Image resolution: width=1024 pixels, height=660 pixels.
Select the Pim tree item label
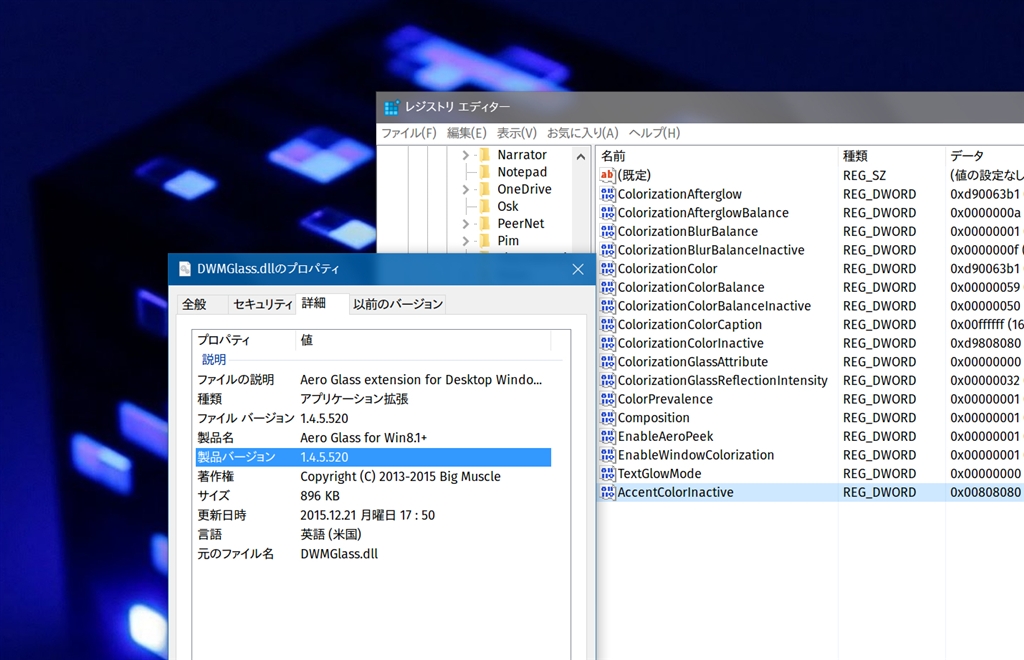click(508, 241)
